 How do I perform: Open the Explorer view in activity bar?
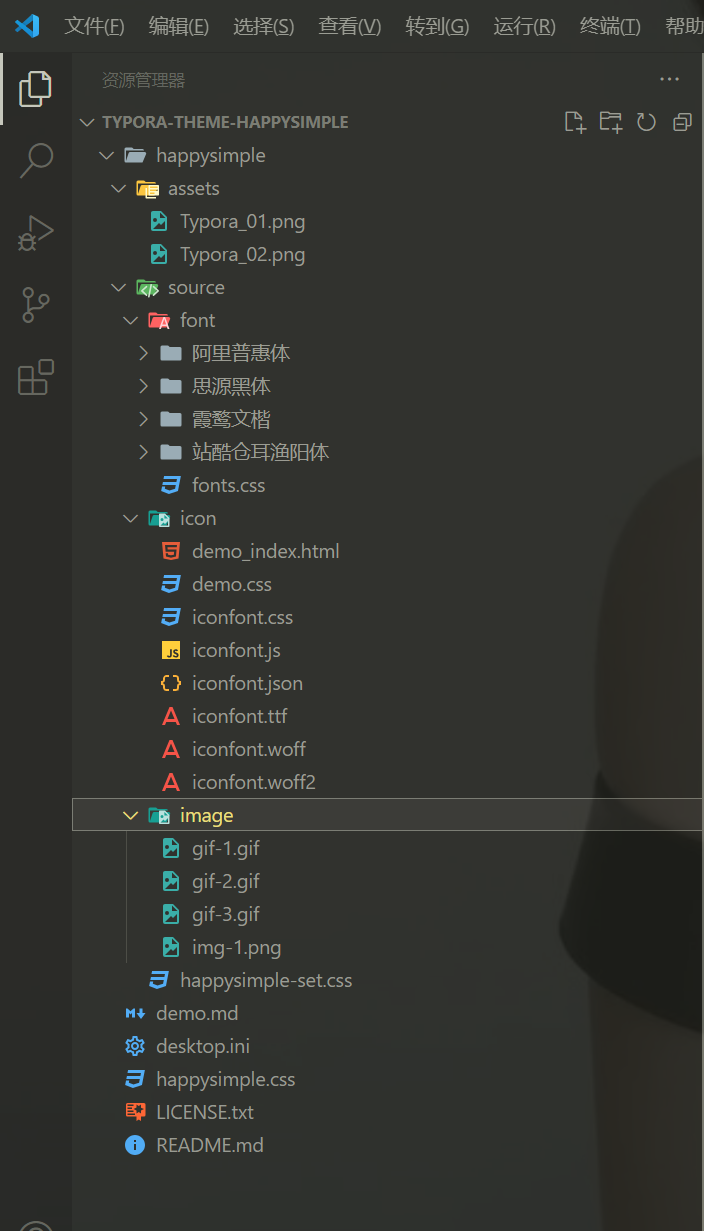(x=36, y=89)
